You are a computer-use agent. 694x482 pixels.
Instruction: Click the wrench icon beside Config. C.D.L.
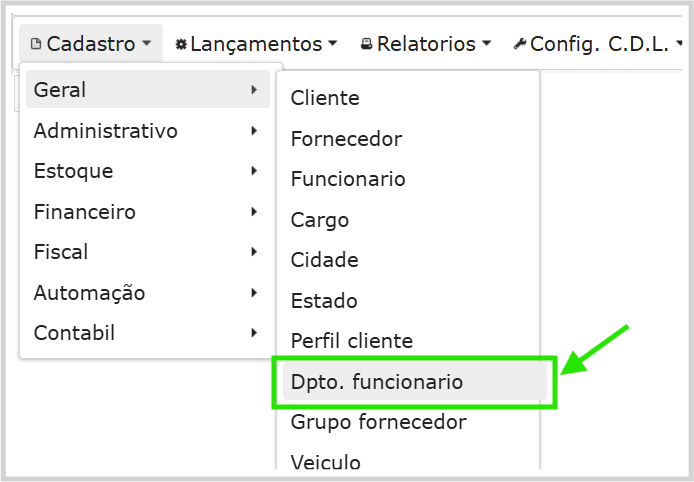click(520, 44)
